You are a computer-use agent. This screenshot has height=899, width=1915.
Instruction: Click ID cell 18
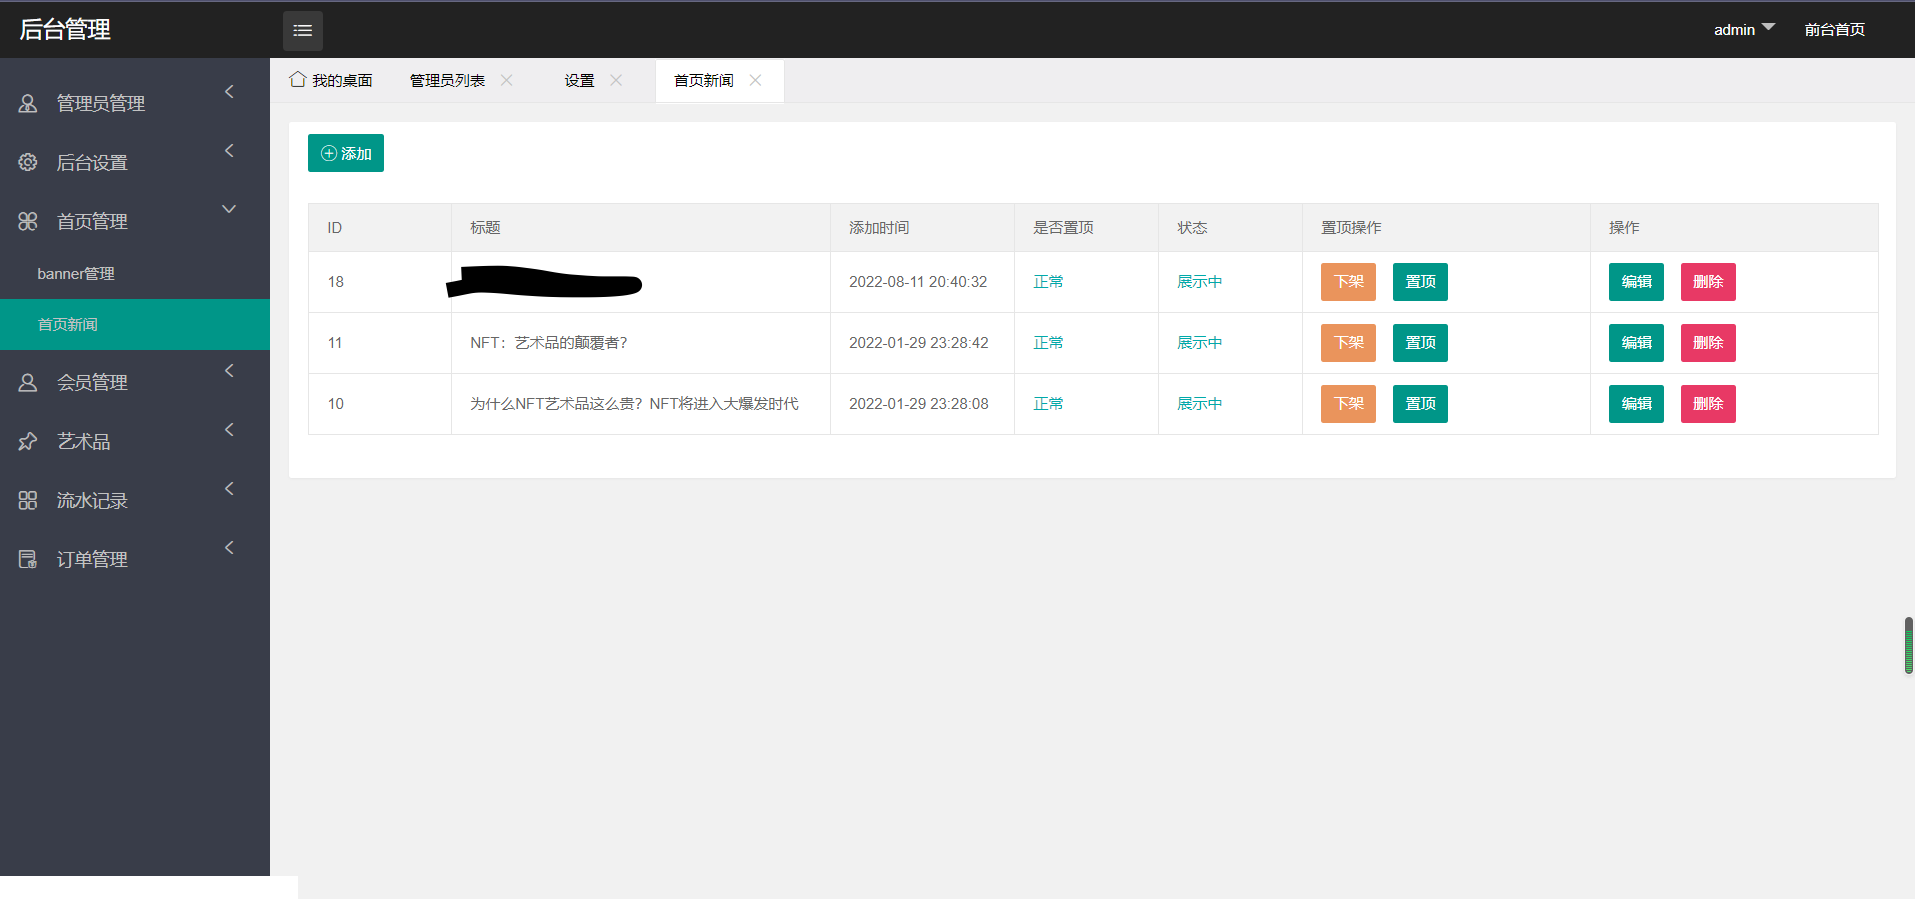(x=336, y=282)
